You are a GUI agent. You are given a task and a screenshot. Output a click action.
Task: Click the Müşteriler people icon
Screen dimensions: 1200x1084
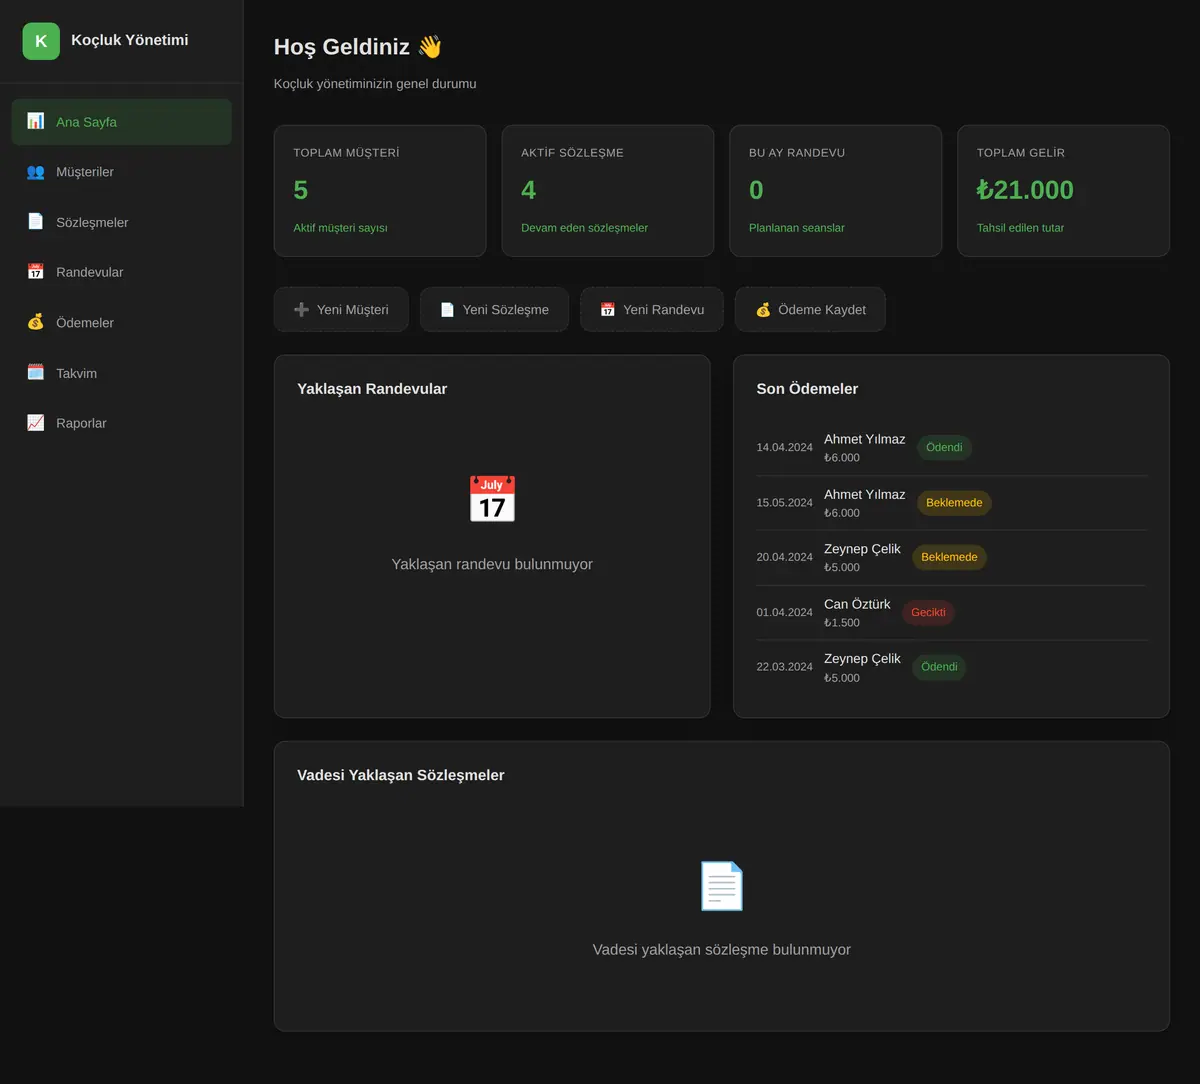click(x=36, y=172)
